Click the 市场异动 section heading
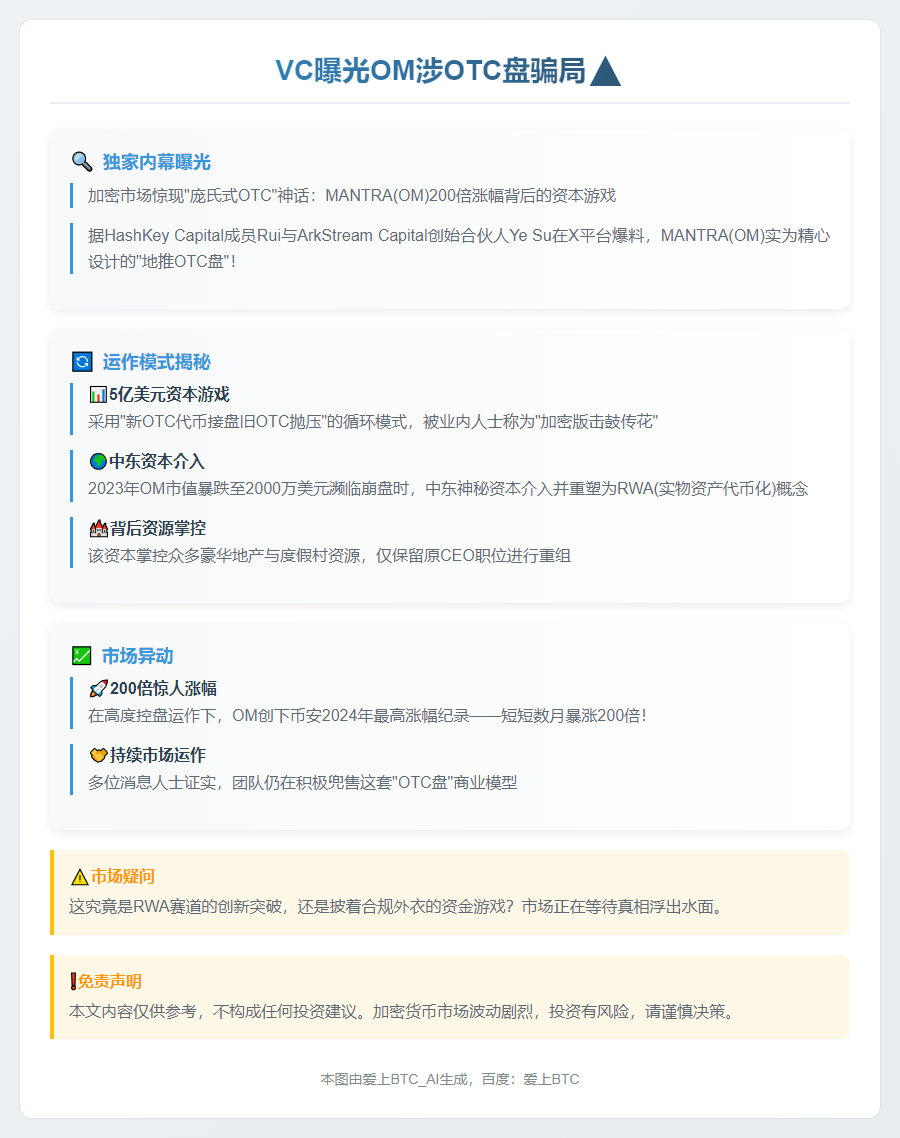Image resolution: width=900 pixels, height=1138 pixels. coord(138,656)
